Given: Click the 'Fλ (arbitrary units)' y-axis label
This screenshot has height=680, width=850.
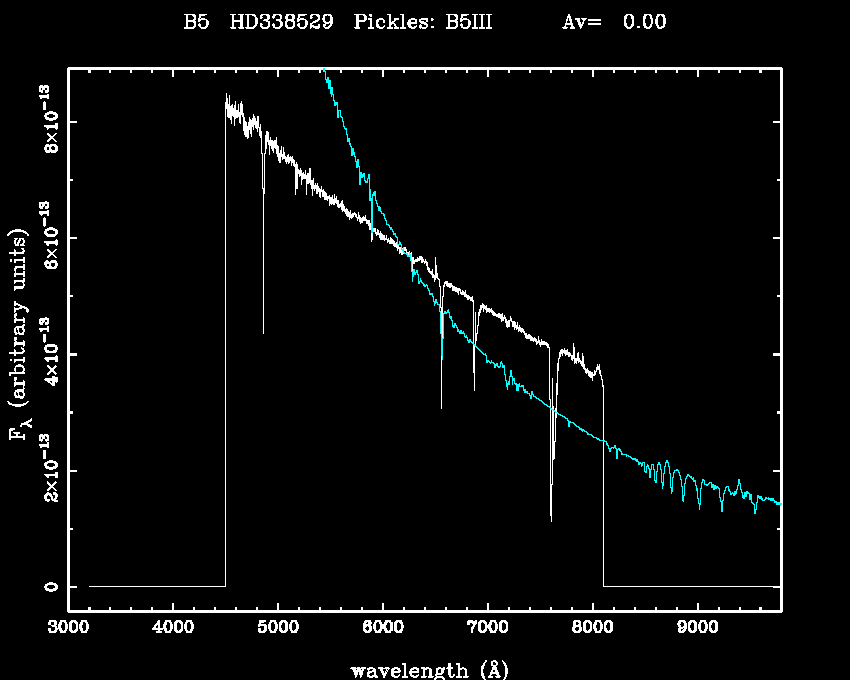Looking at the screenshot, I should 18,335.
